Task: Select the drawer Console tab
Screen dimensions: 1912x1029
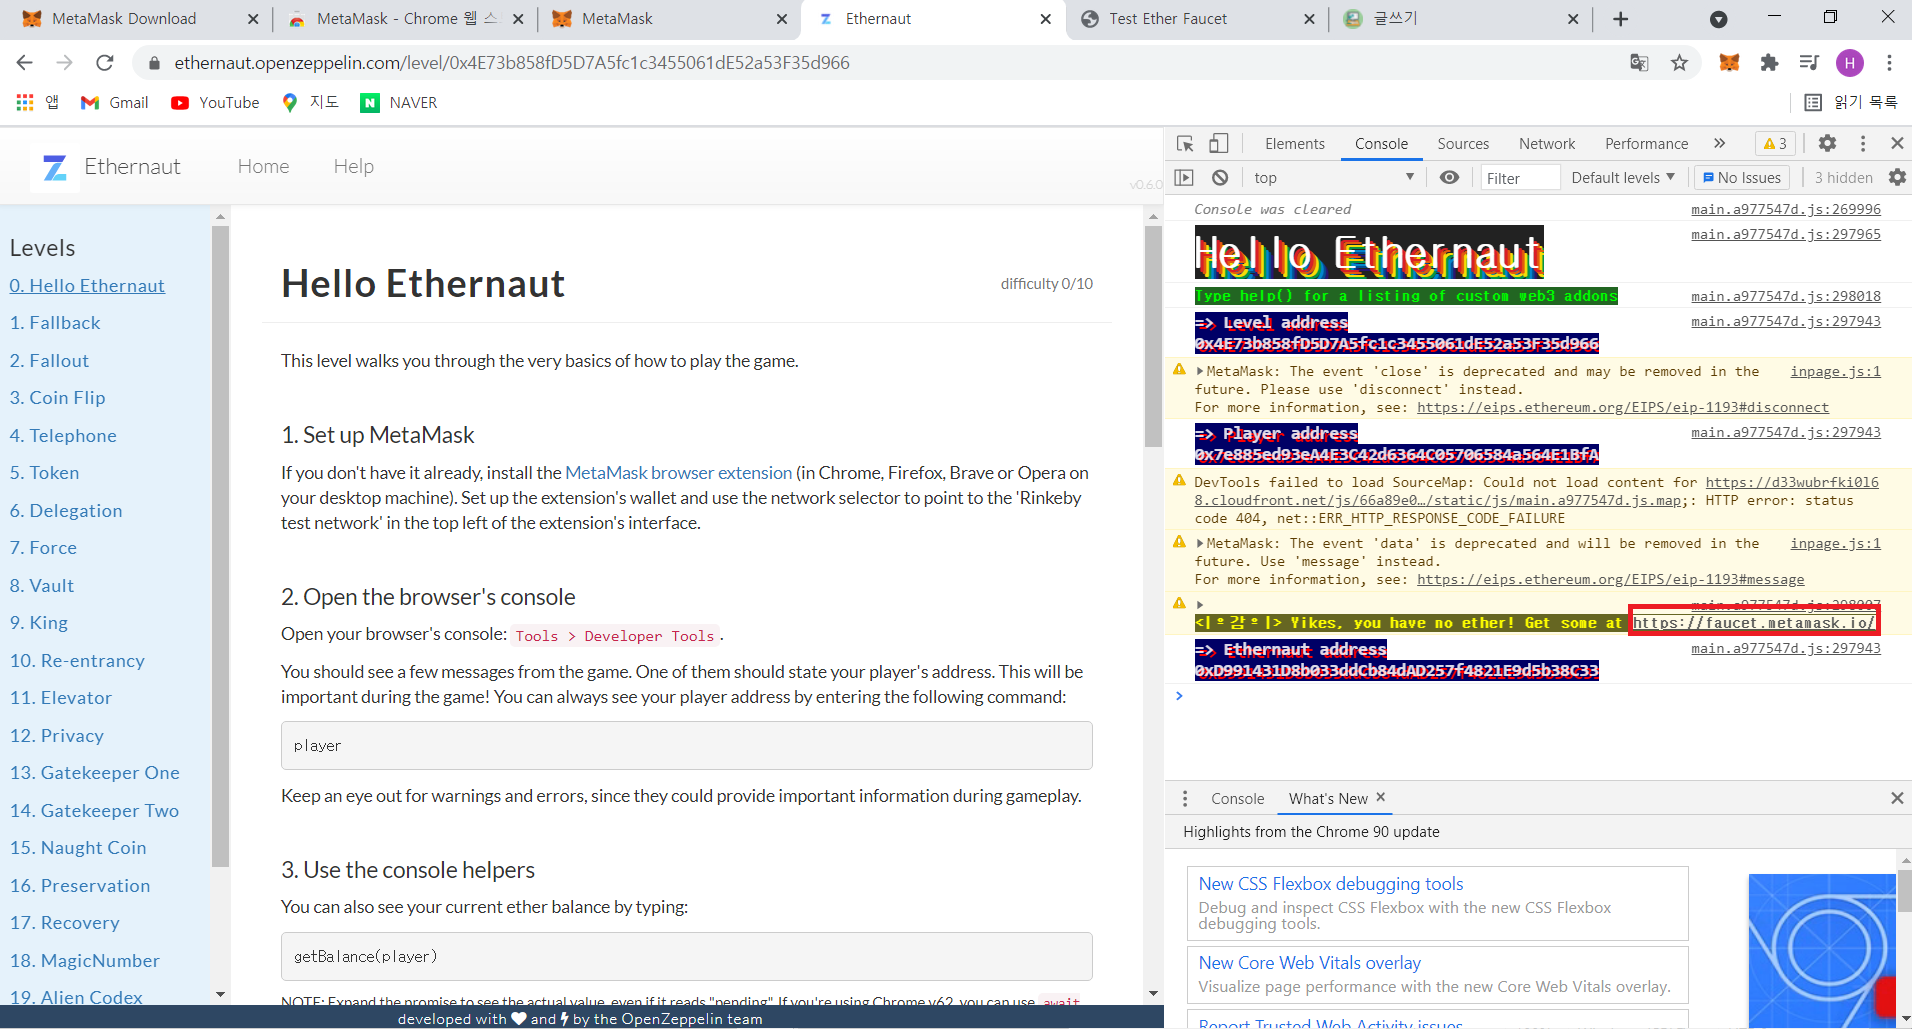Action: coord(1237,798)
